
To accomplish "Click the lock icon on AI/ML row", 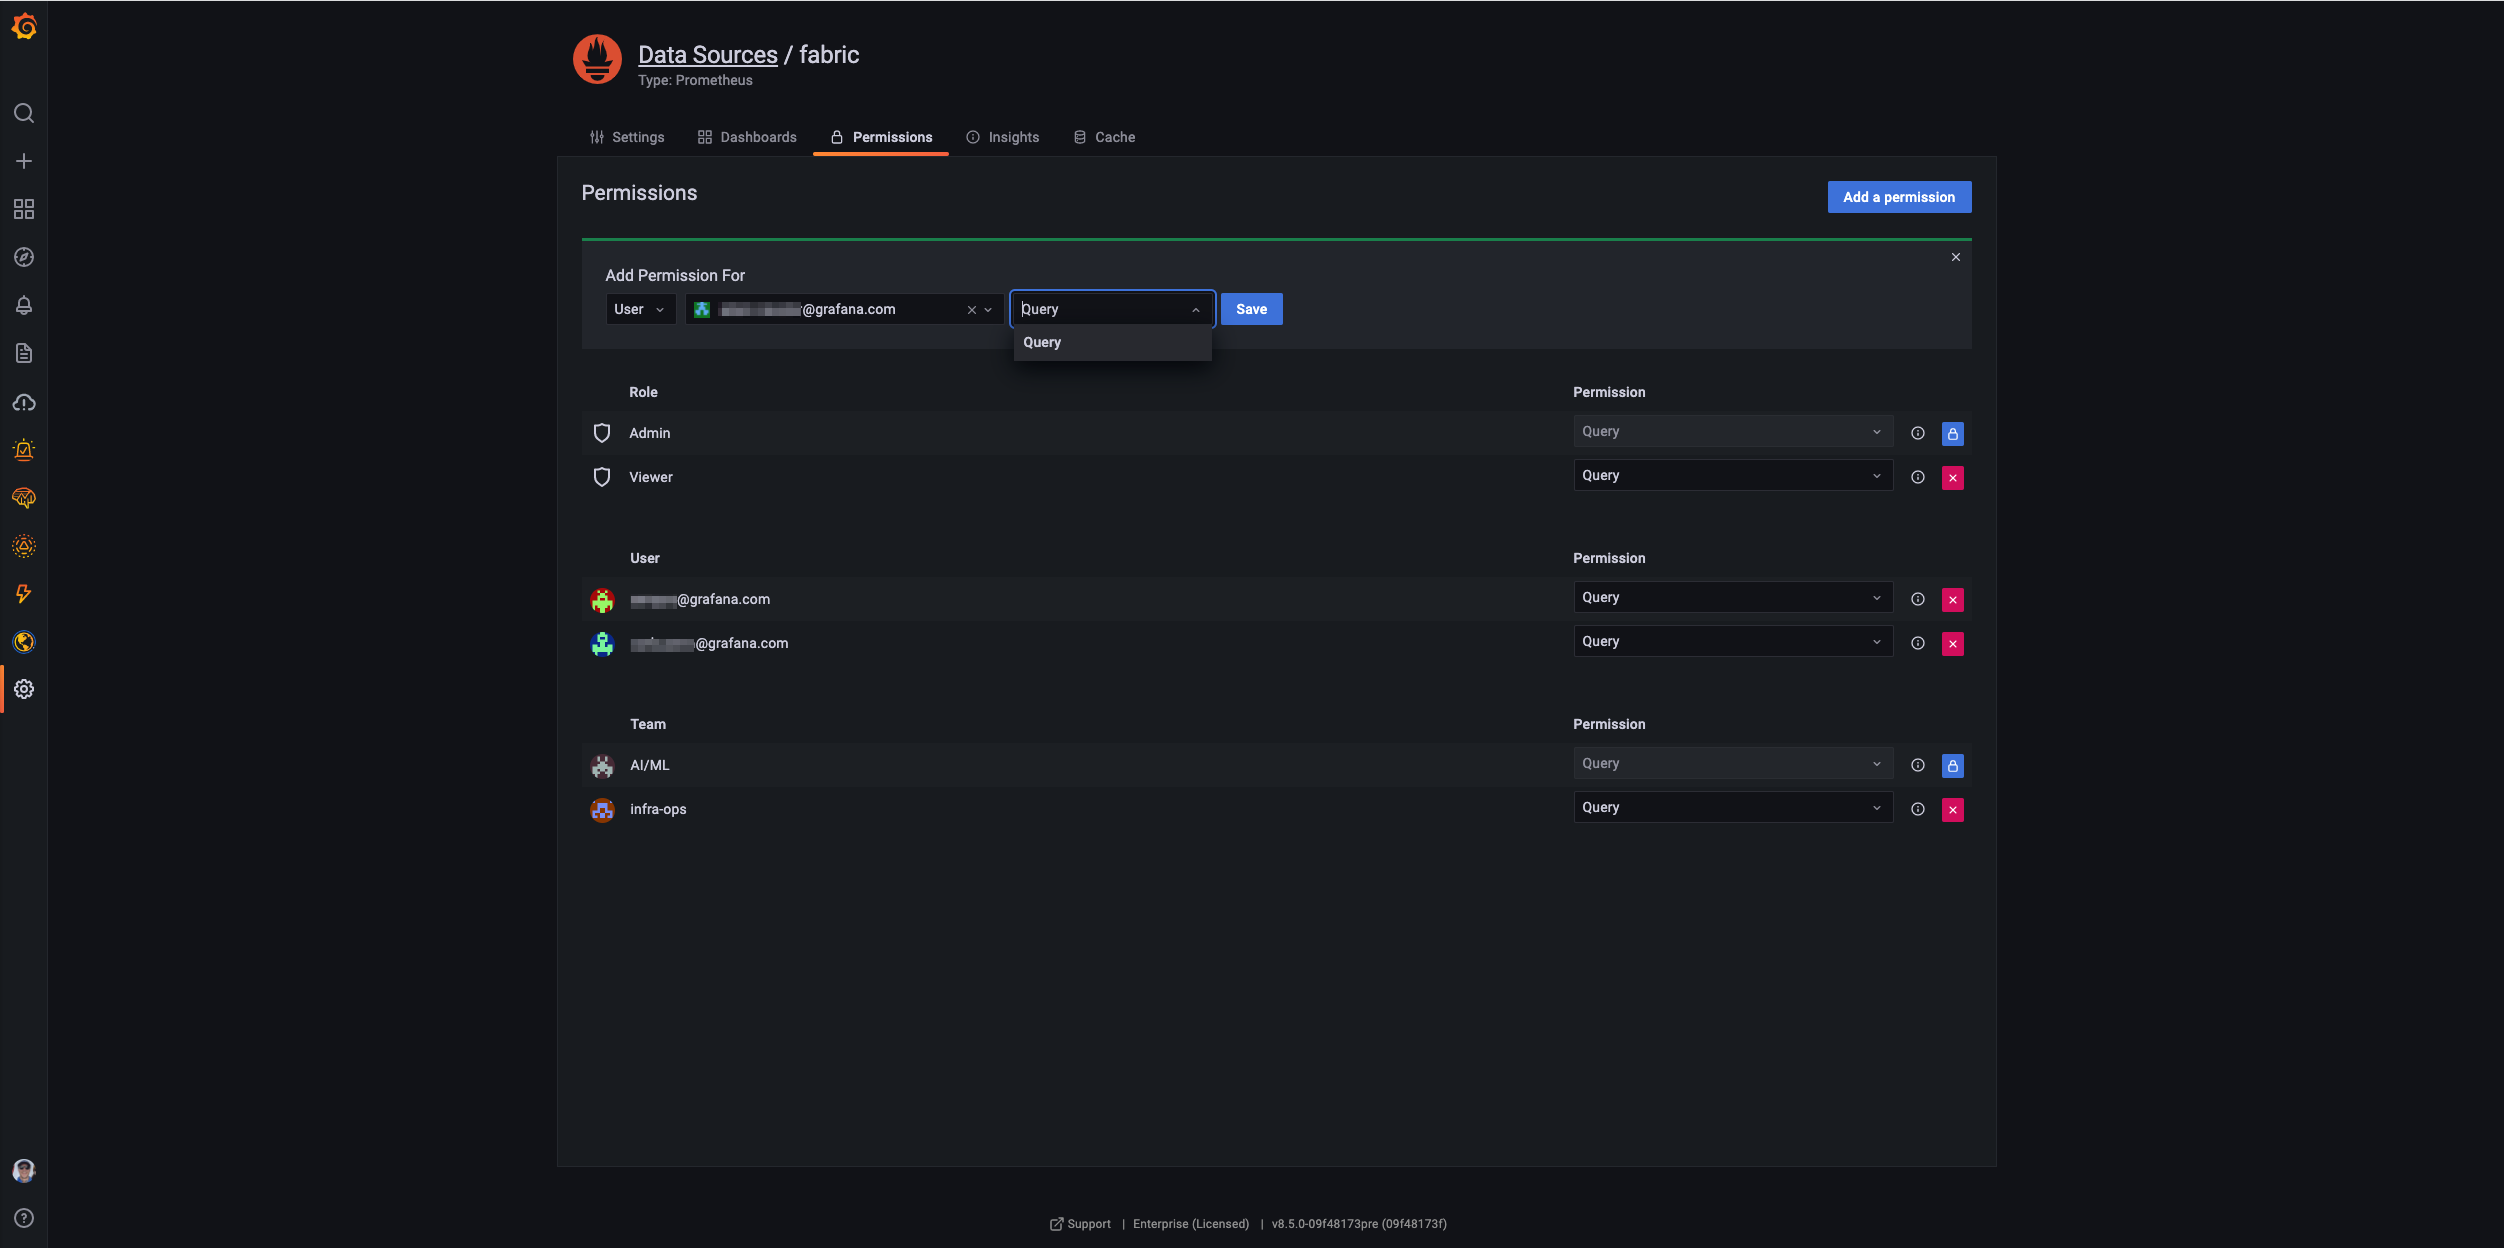I will click(x=1952, y=765).
